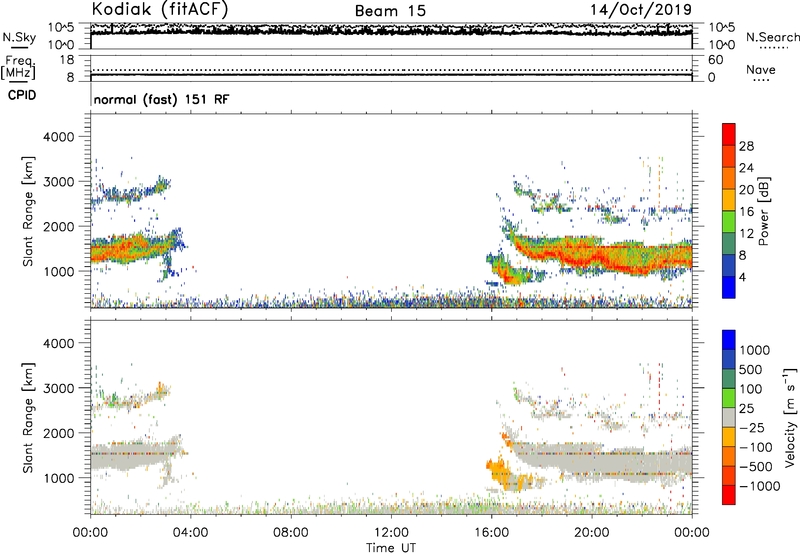Click the '16:00' time tick label
The image size is (800, 554).
pyautogui.click(x=491, y=533)
